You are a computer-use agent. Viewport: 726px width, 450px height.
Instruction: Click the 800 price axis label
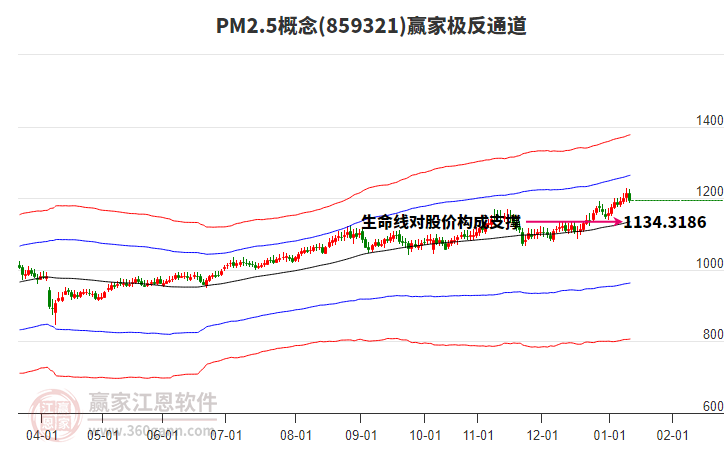click(x=713, y=334)
